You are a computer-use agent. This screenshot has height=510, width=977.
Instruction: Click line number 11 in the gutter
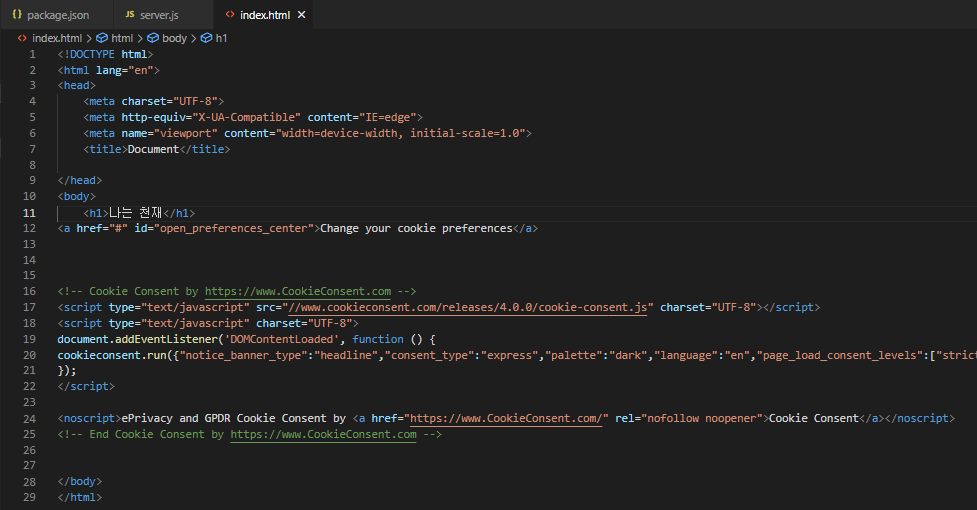click(29, 212)
